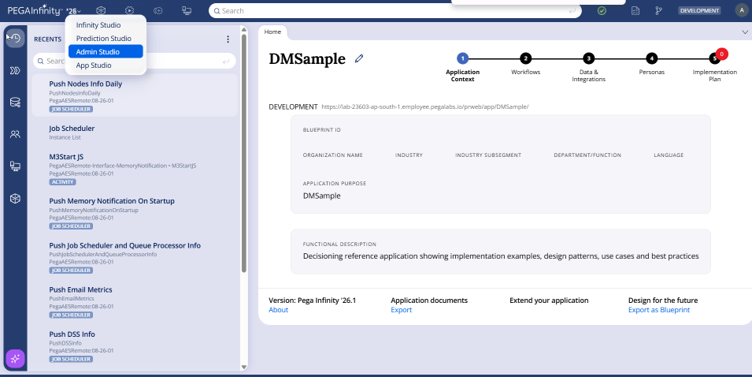Click the ACTIVITY tag under M3Start JS
752x377 pixels.
coord(62,182)
